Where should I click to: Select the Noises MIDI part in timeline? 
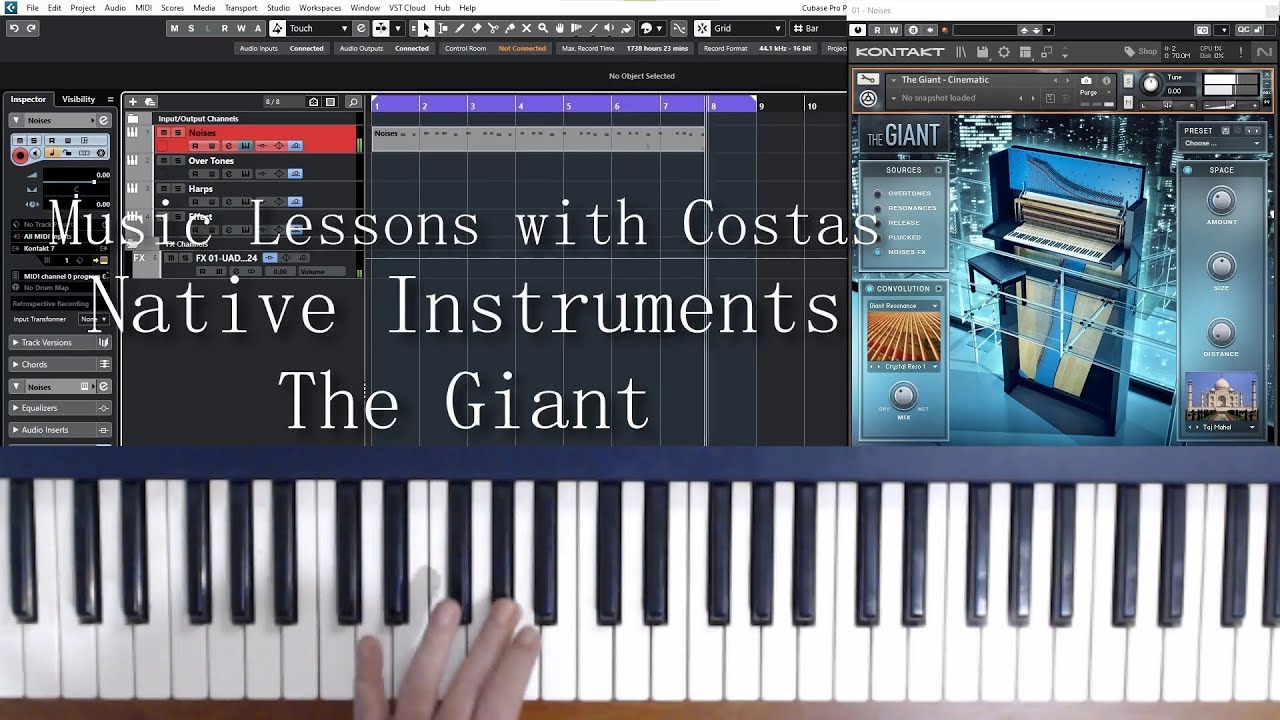pos(538,139)
